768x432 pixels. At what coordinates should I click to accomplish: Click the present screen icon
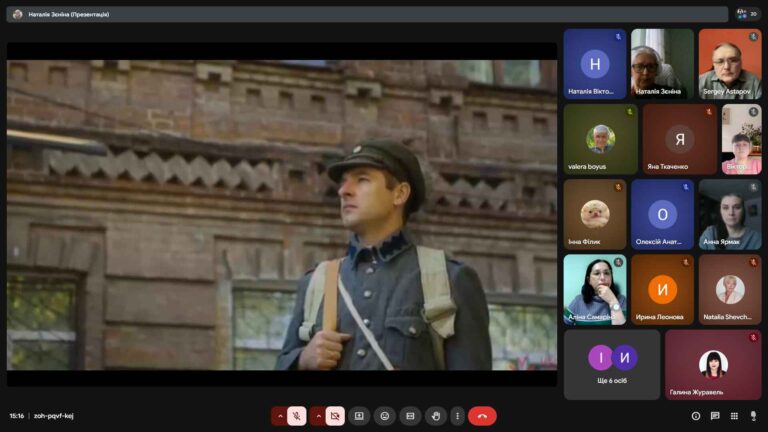359,416
